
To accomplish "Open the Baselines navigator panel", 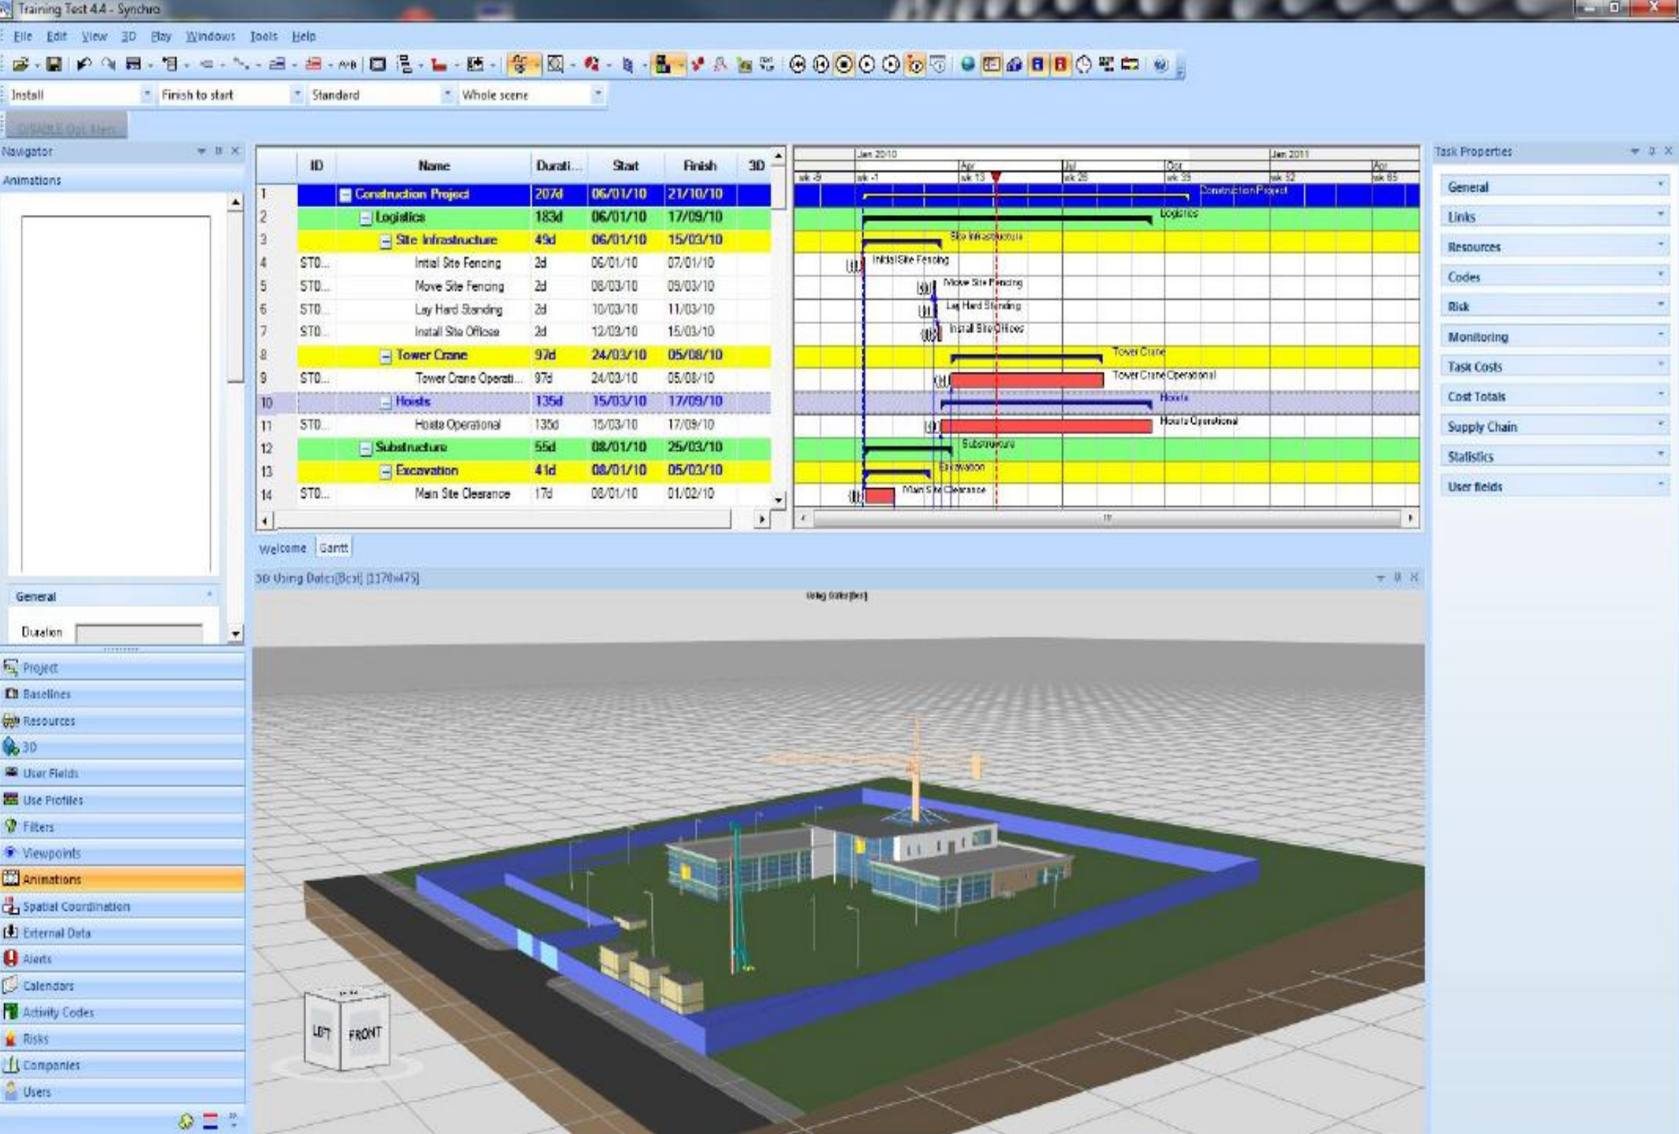I will coord(122,694).
